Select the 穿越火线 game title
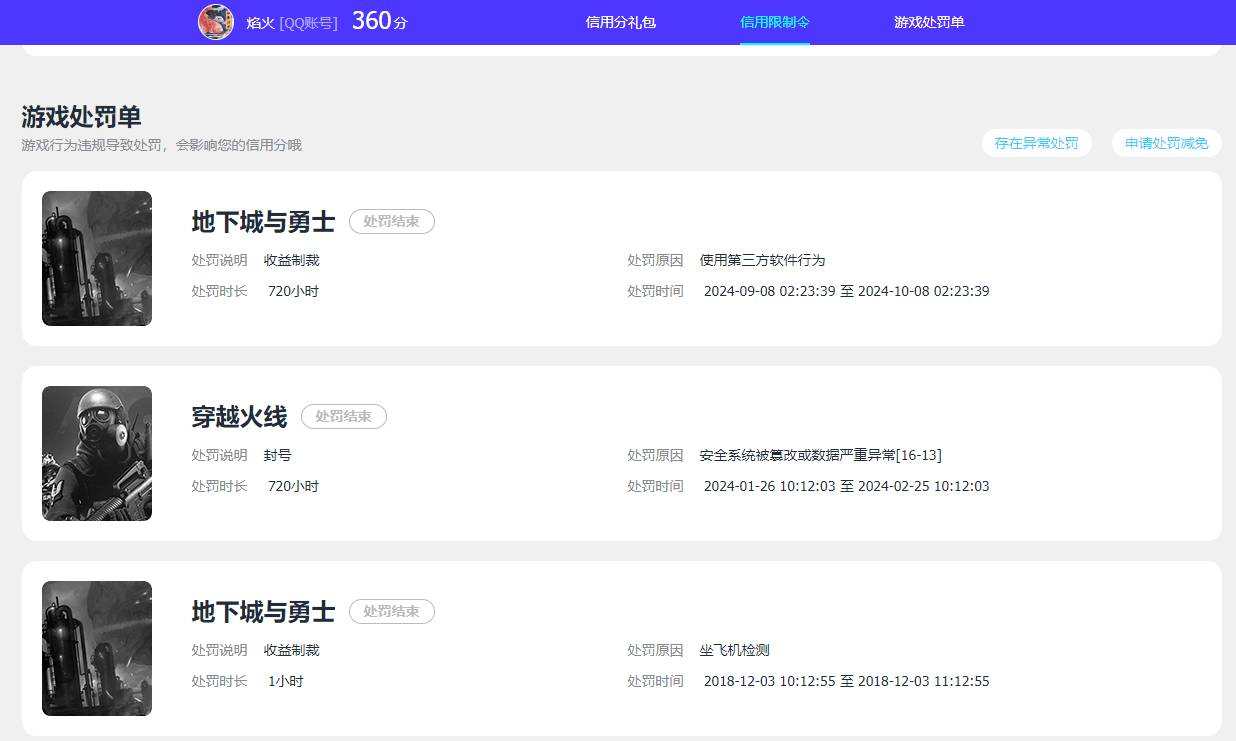 [x=239, y=417]
